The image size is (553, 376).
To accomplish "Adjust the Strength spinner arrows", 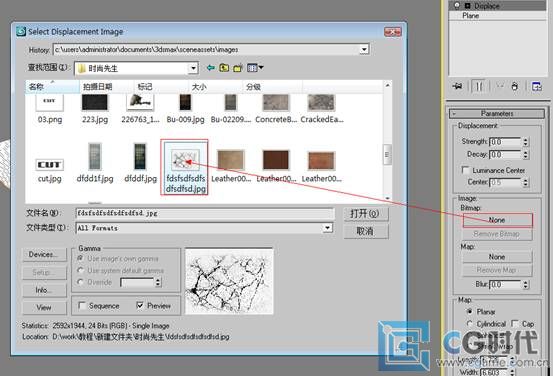I will coord(525,142).
